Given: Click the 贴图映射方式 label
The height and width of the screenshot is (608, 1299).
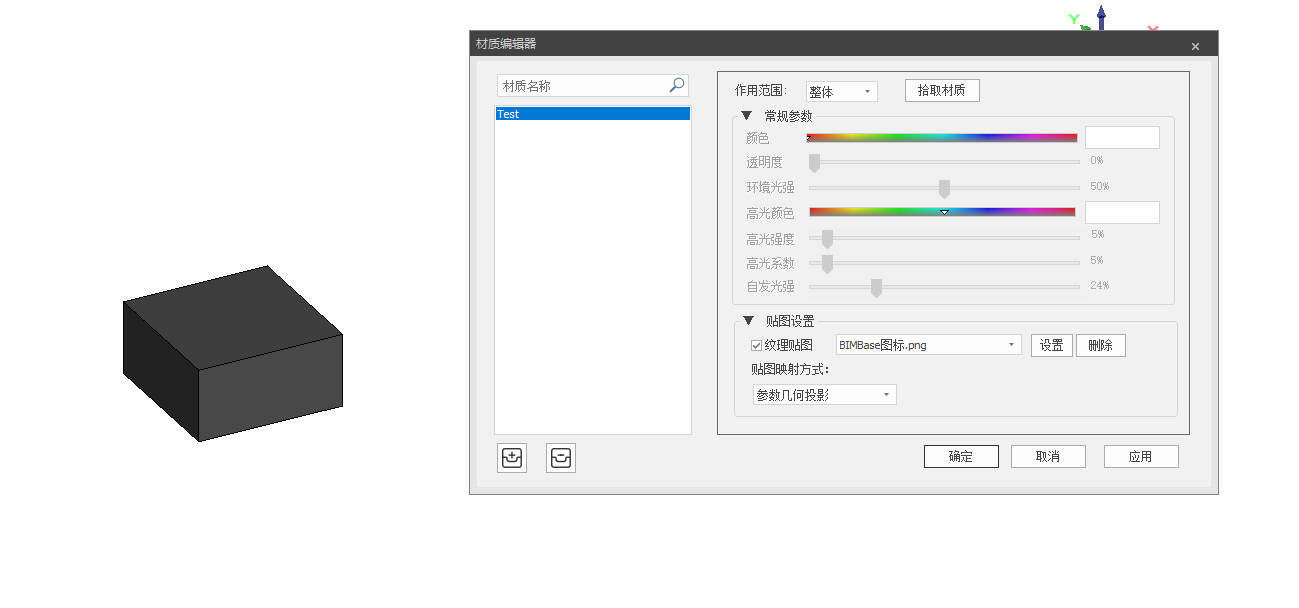Looking at the screenshot, I should pos(791,369).
